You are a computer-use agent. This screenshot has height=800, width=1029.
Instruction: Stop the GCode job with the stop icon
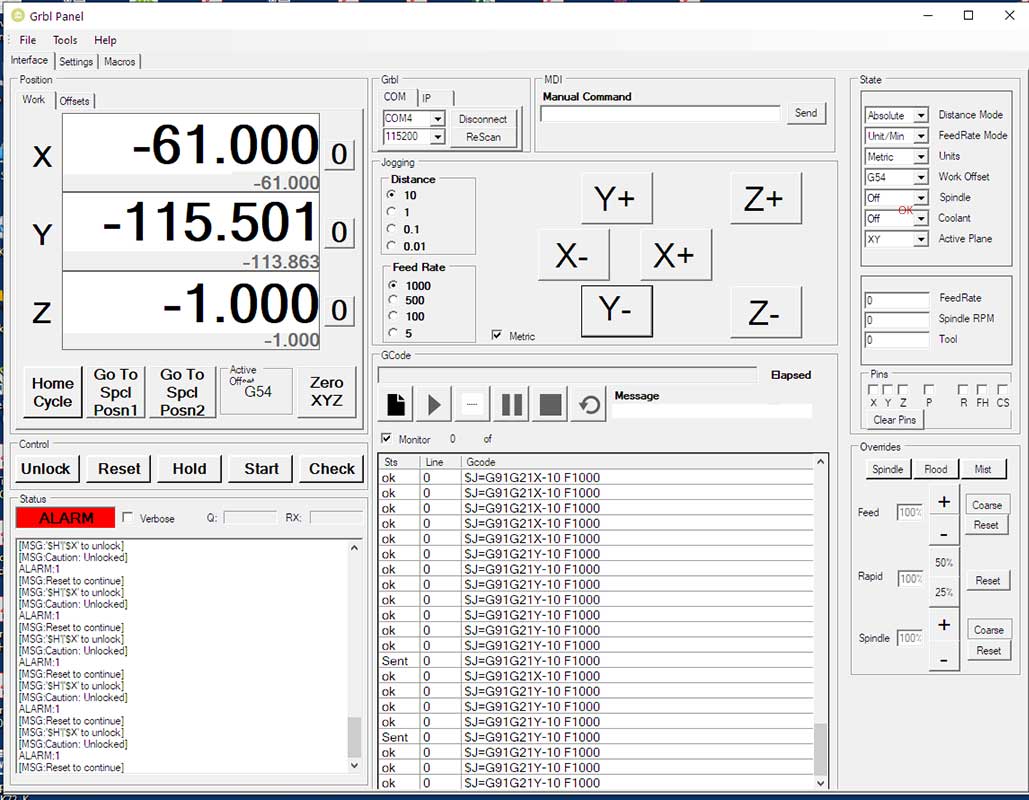pyautogui.click(x=550, y=404)
